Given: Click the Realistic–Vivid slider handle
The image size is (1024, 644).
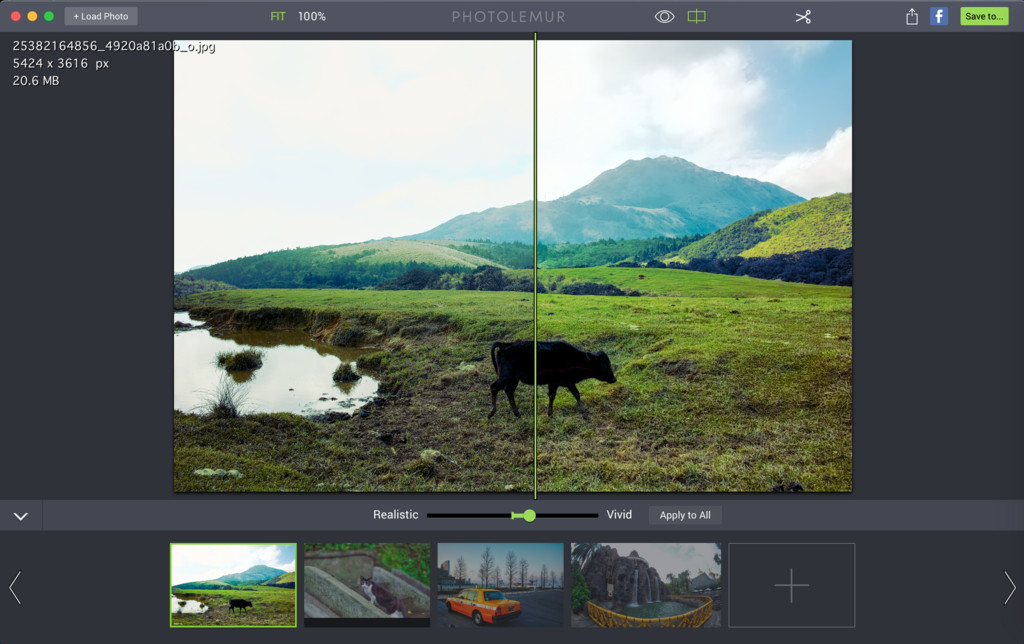Looking at the screenshot, I should (x=529, y=515).
